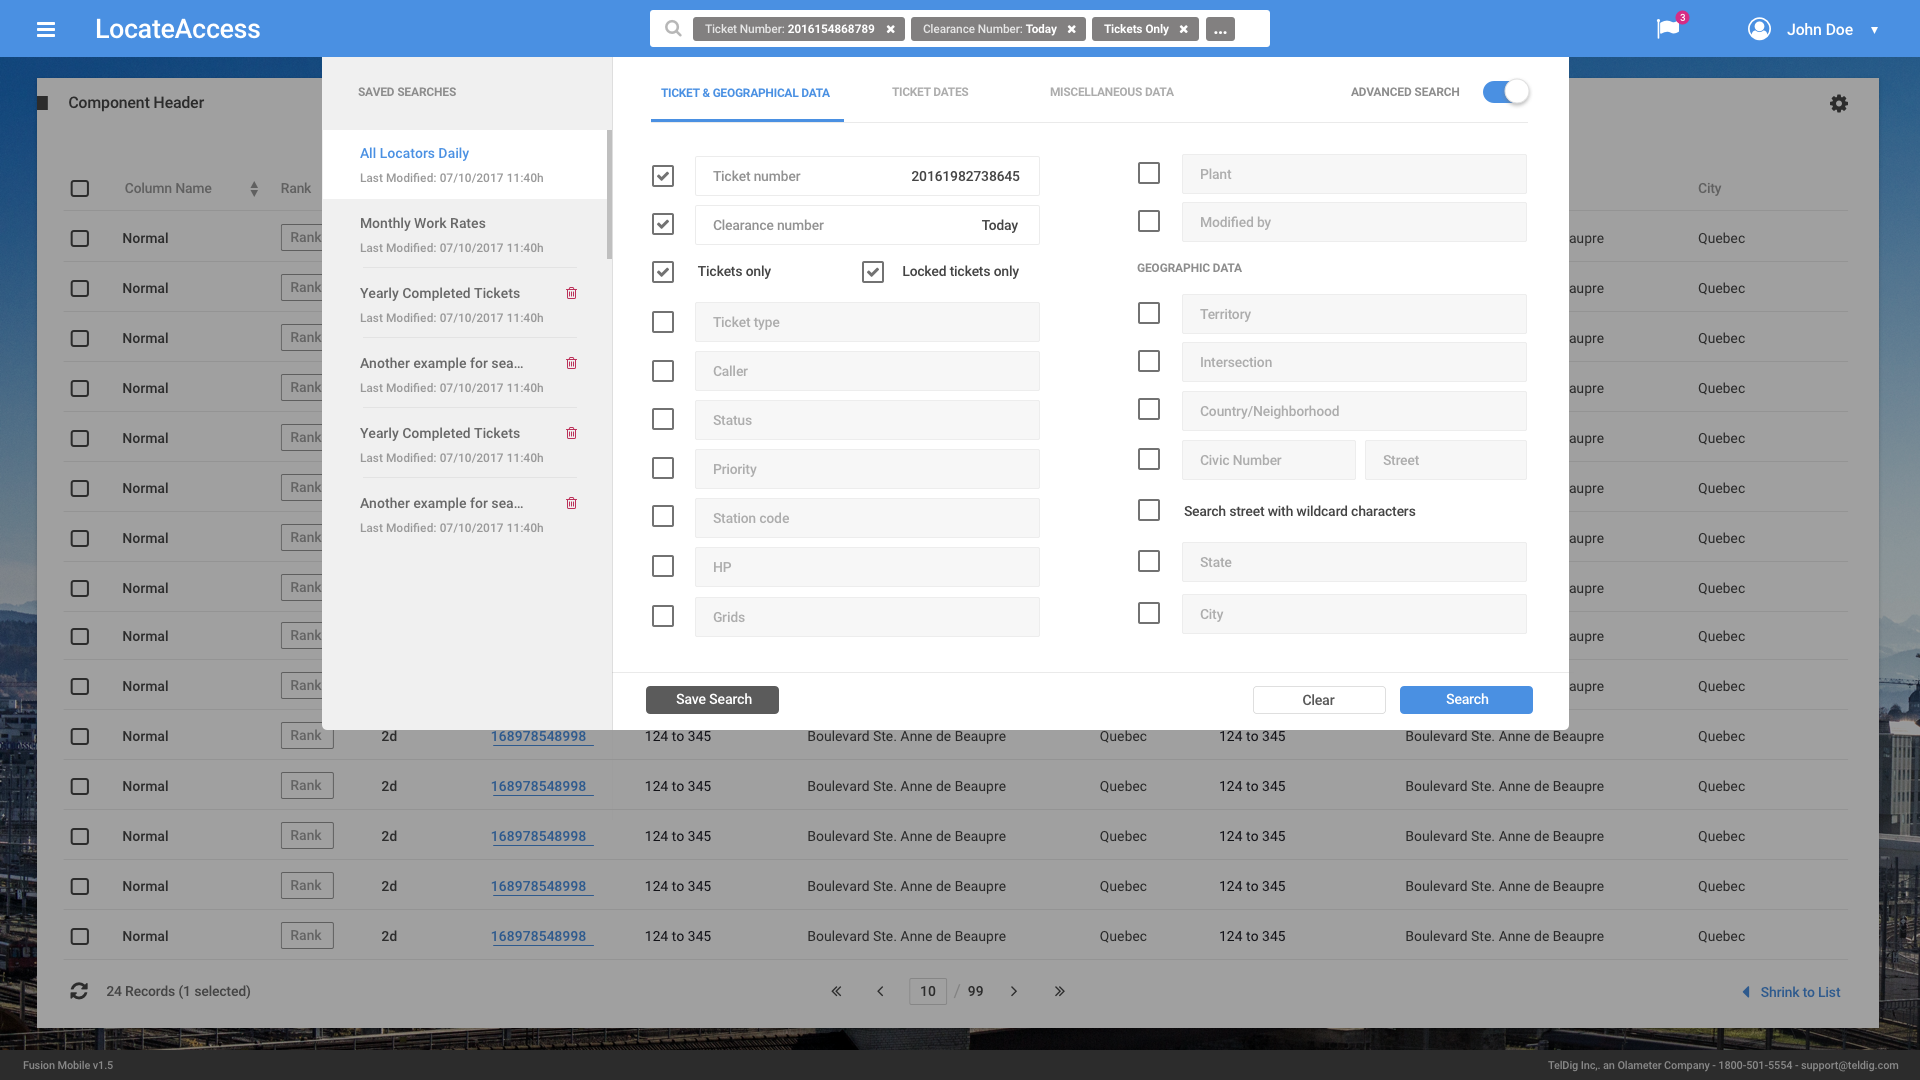Check the Territory filter checkbox
Screen dimensions: 1920x1080
point(1149,314)
